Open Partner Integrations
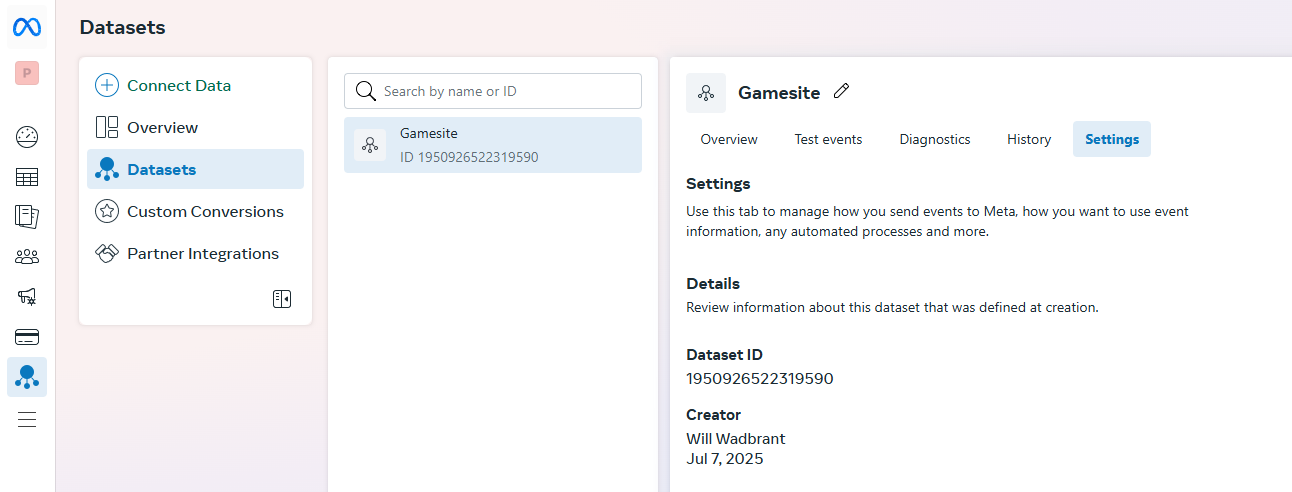The image size is (1292, 492). (x=195, y=253)
